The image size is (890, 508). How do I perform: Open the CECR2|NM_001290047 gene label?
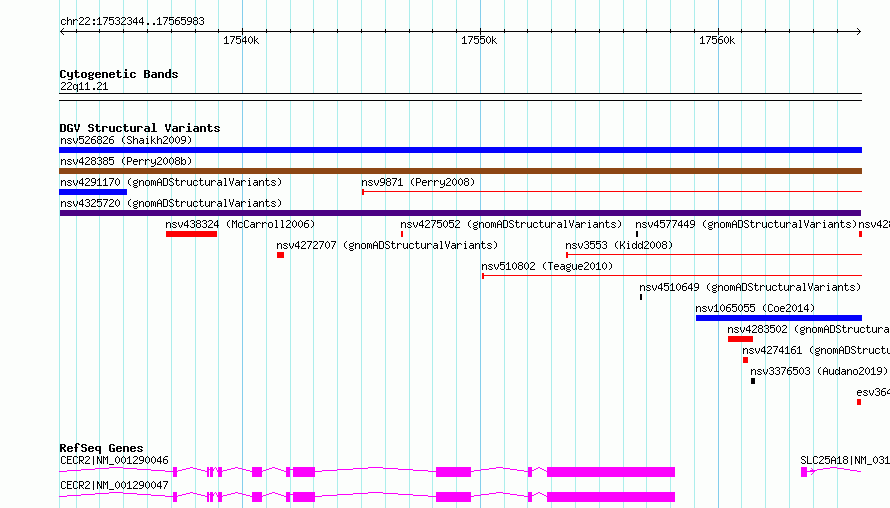[x=114, y=485]
